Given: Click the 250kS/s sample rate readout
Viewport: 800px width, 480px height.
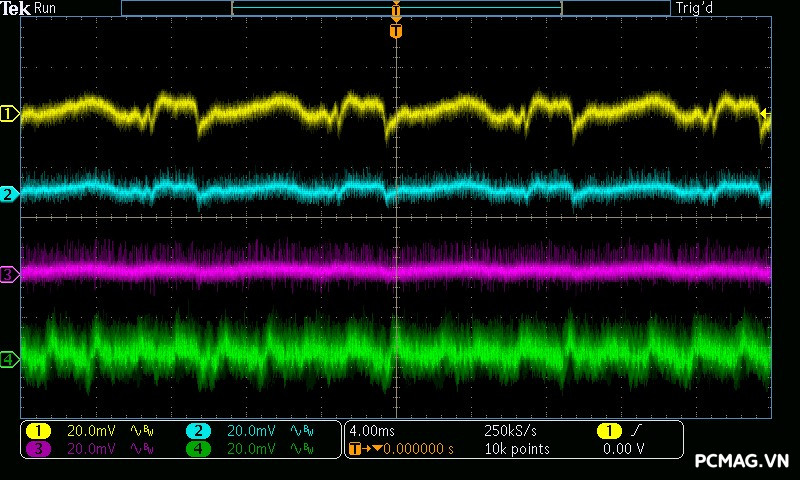Looking at the screenshot, I should coord(510,430).
